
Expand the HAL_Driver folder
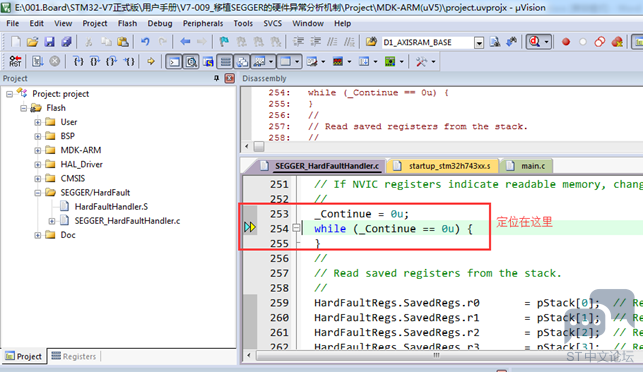coord(38,164)
